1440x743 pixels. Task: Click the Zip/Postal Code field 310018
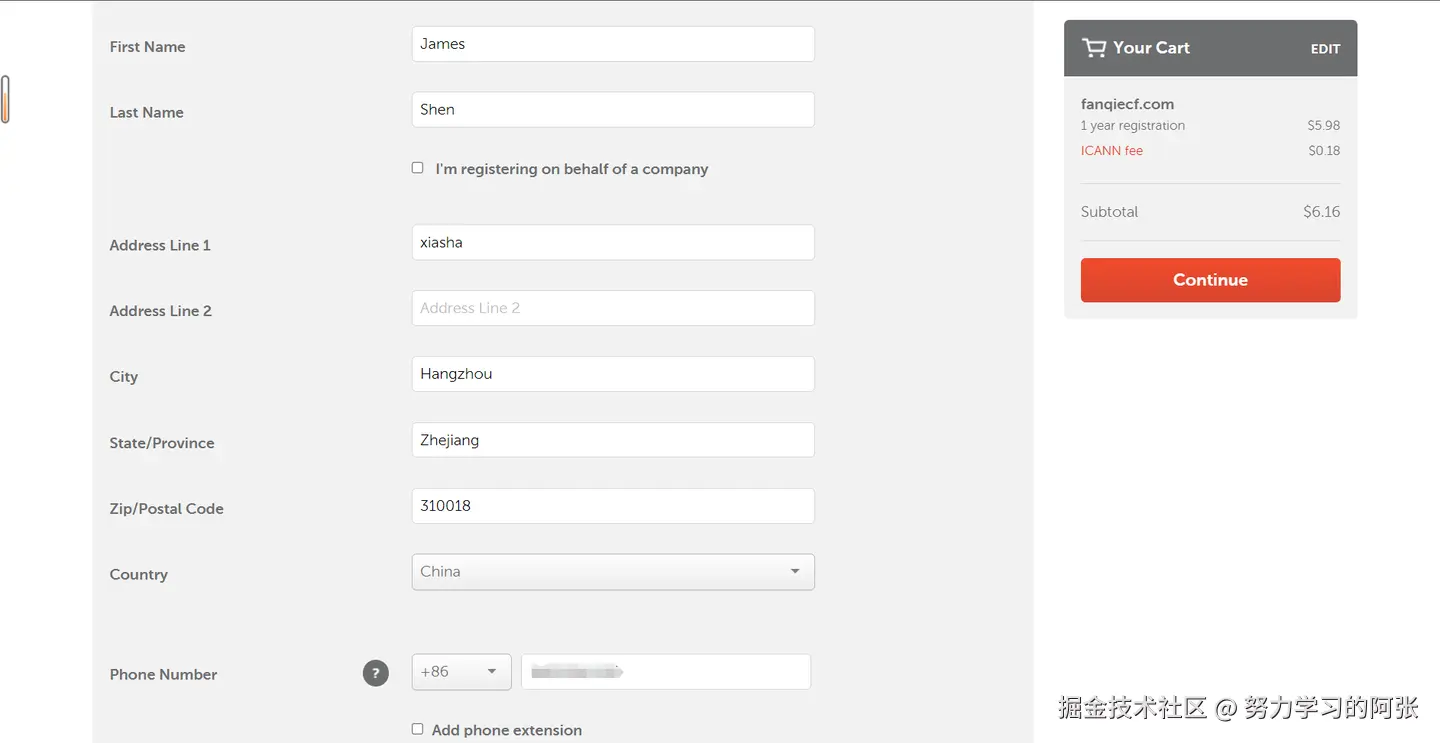613,506
